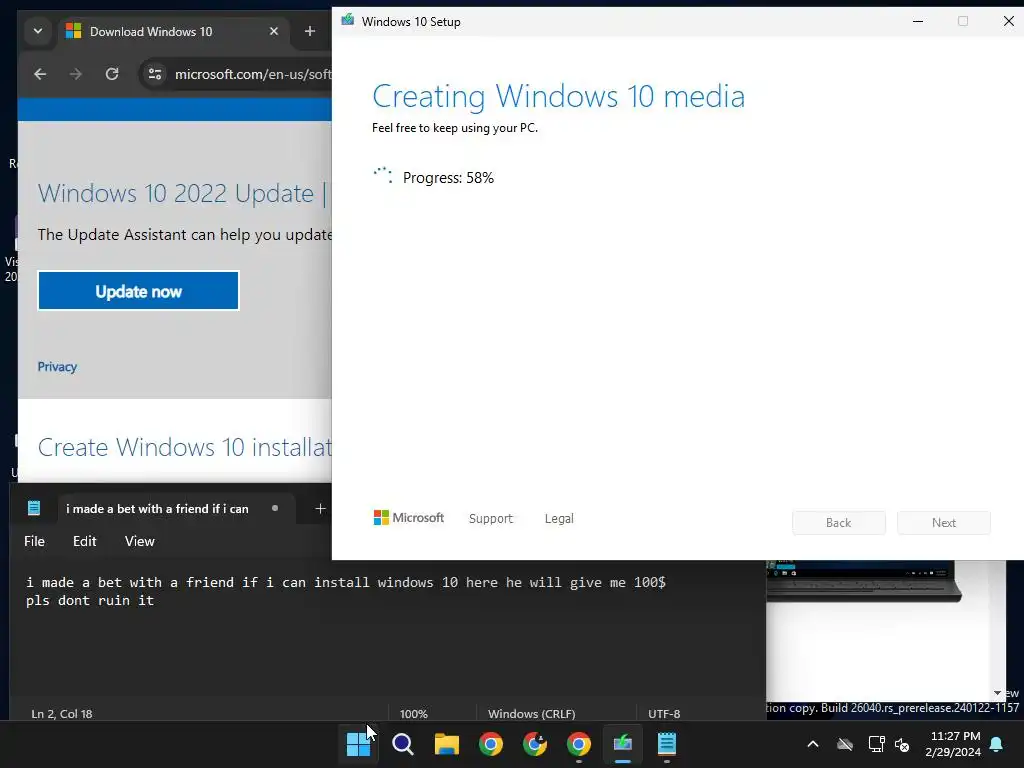The image size is (1024, 768).
Task: Click Create Windows 10 installation heading
Action: (184, 447)
